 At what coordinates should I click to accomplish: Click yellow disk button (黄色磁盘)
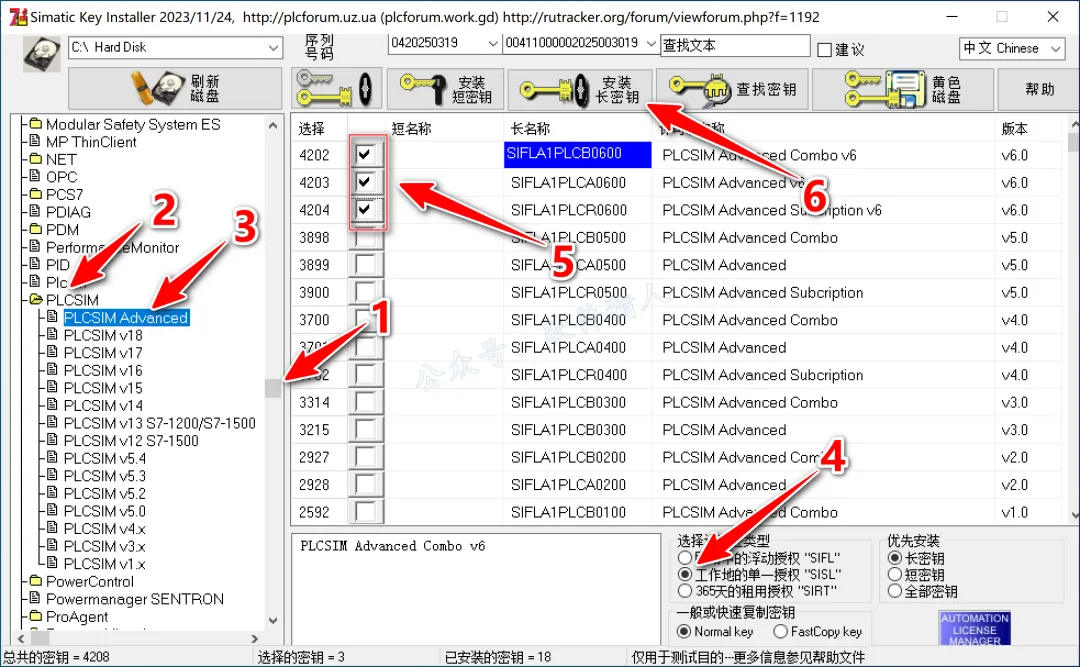[x=903, y=89]
